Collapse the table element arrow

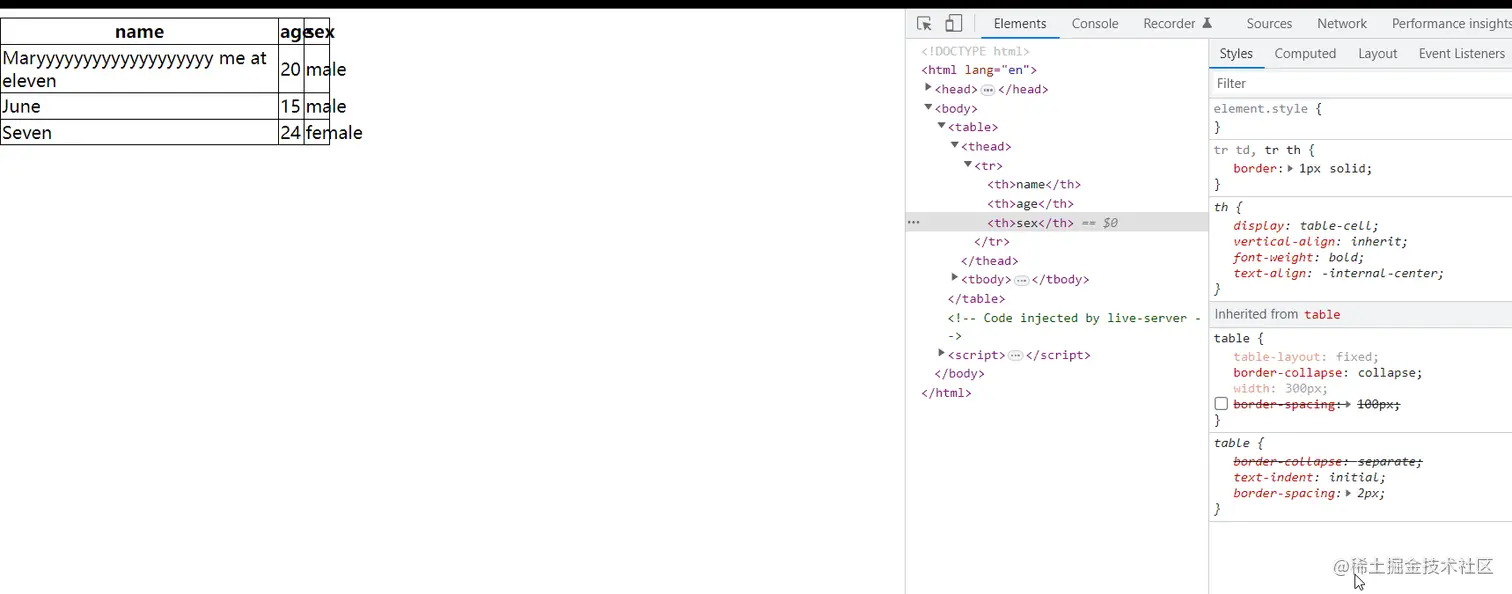pyautogui.click(x=941, y=126)
